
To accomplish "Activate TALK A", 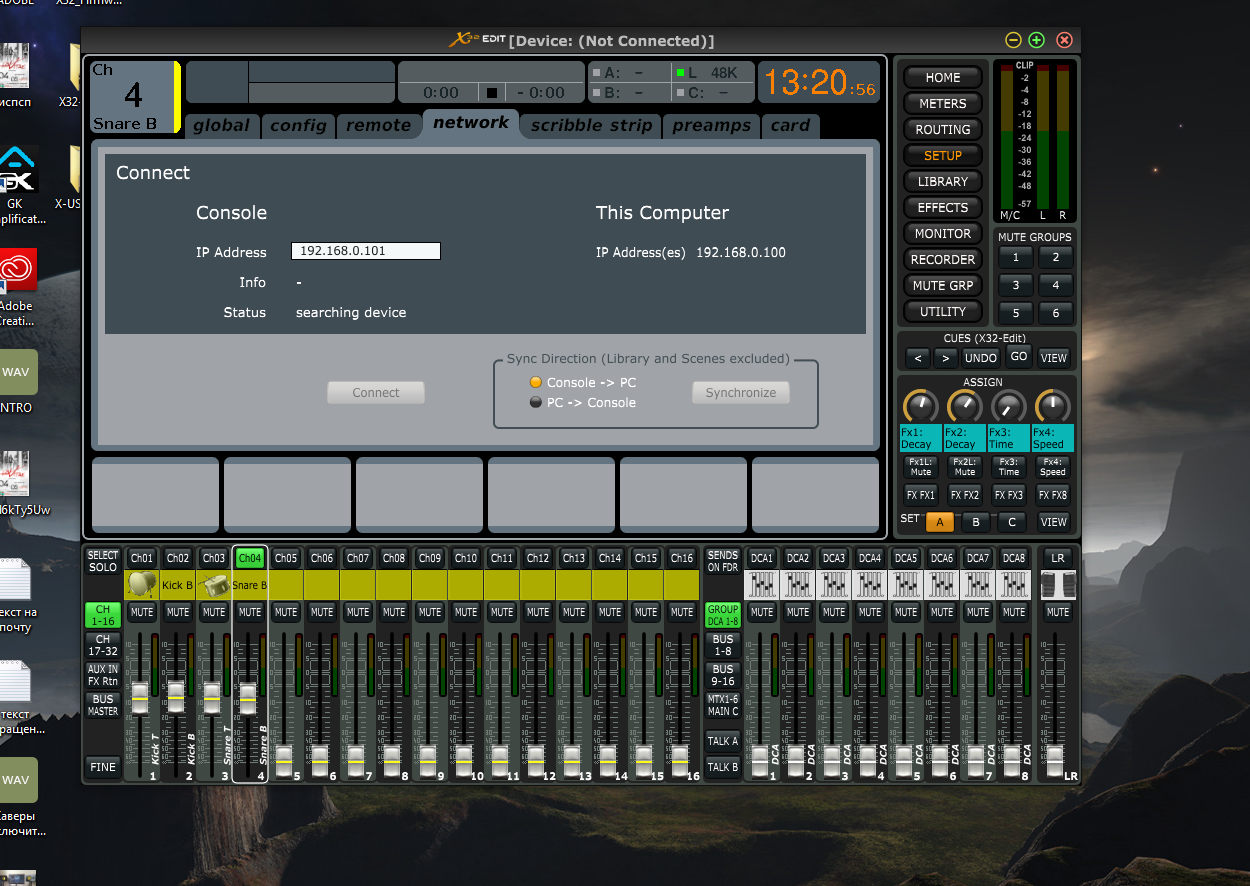I will point(722,741).
